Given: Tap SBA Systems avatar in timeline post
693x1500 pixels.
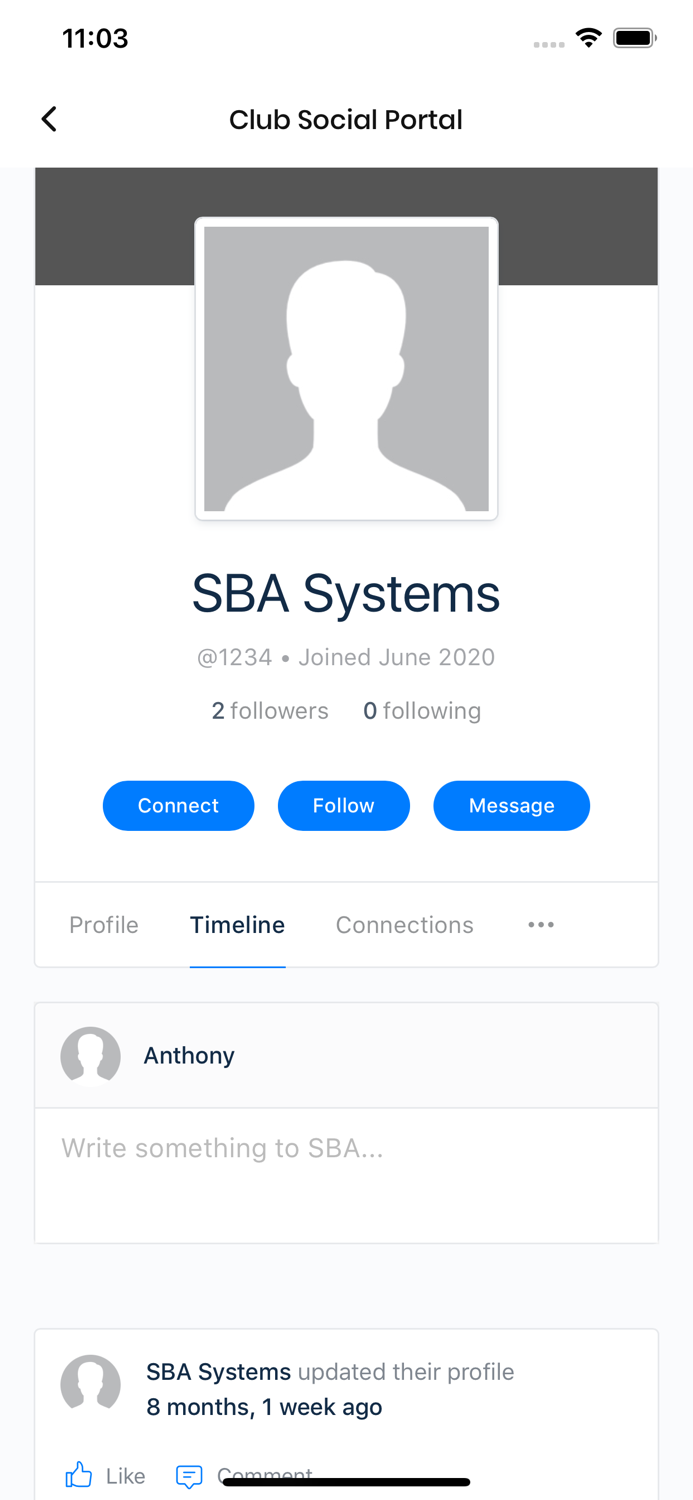Looking at the screenshot, I should tap(91, 1385).
